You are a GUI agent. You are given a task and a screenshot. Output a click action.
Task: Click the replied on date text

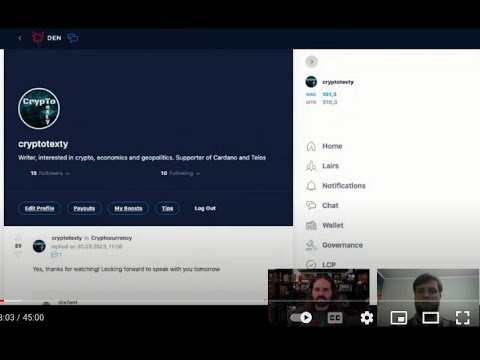point(87,247)
